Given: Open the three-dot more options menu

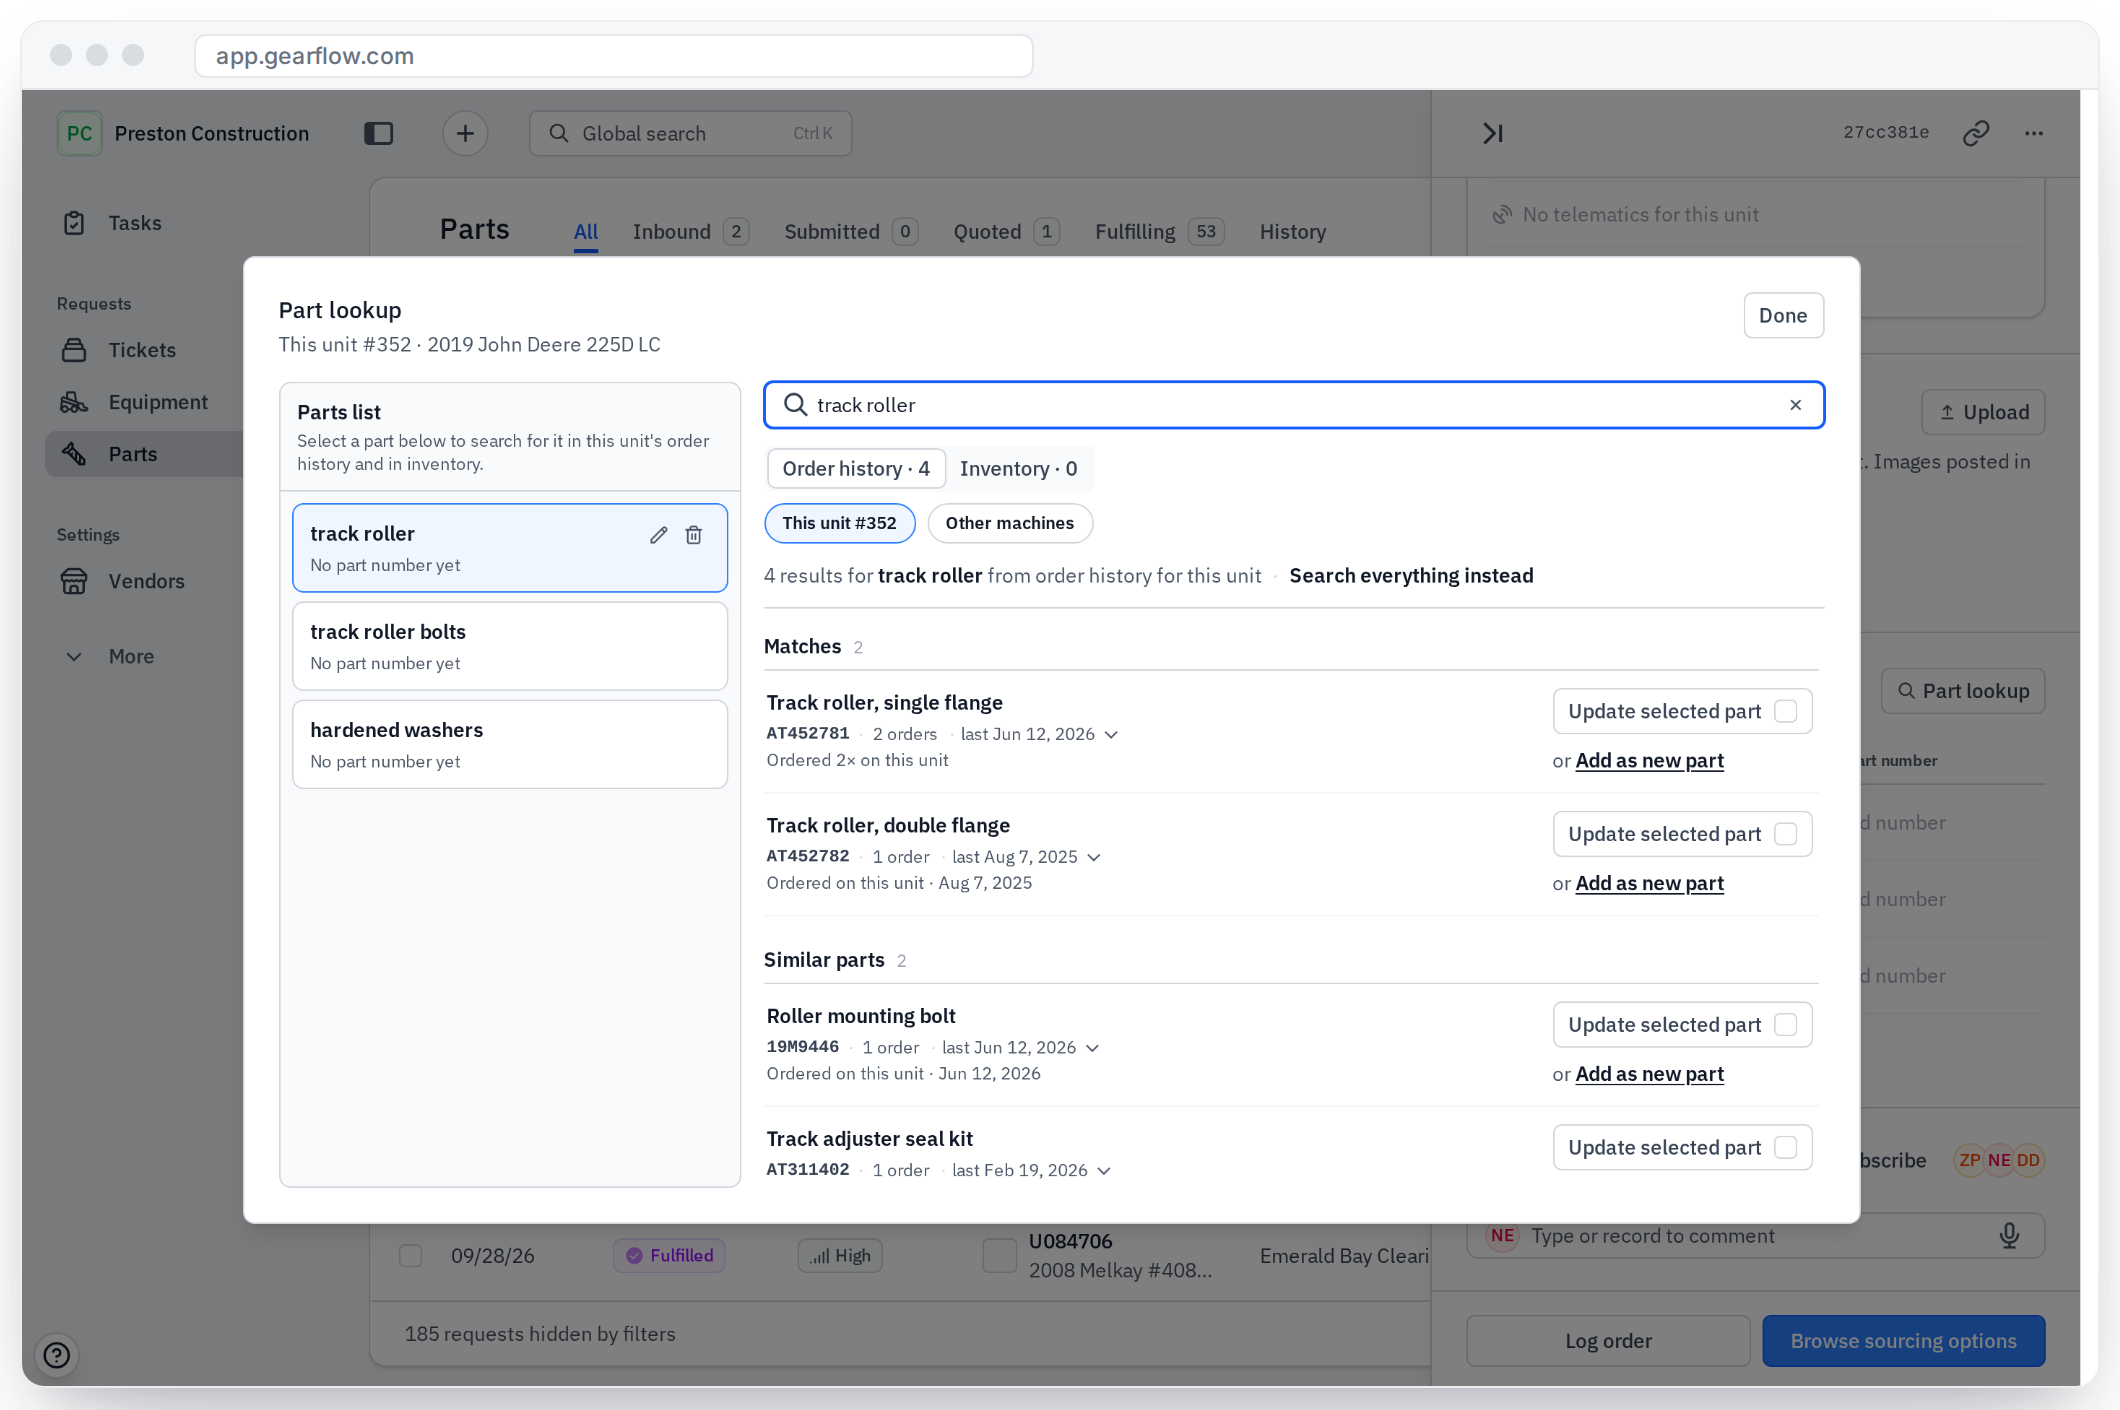Looking at the screenshot, I should coord(2034,133).
